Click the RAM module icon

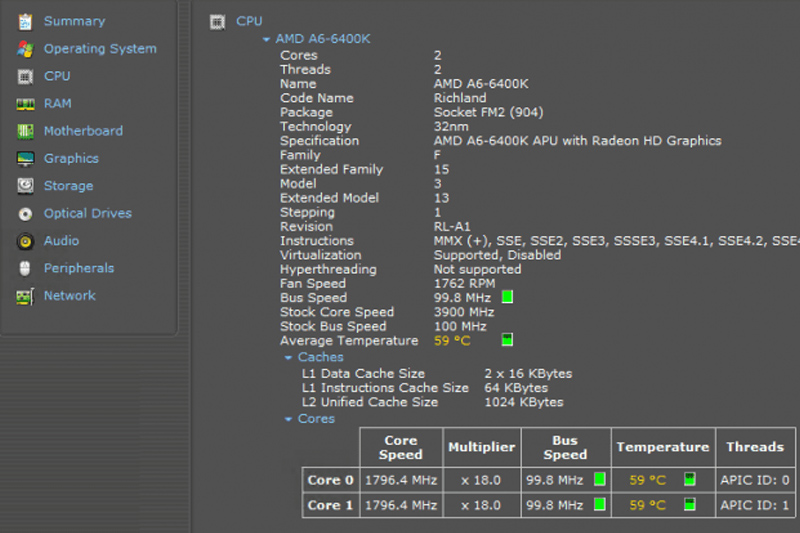(25, 104)
